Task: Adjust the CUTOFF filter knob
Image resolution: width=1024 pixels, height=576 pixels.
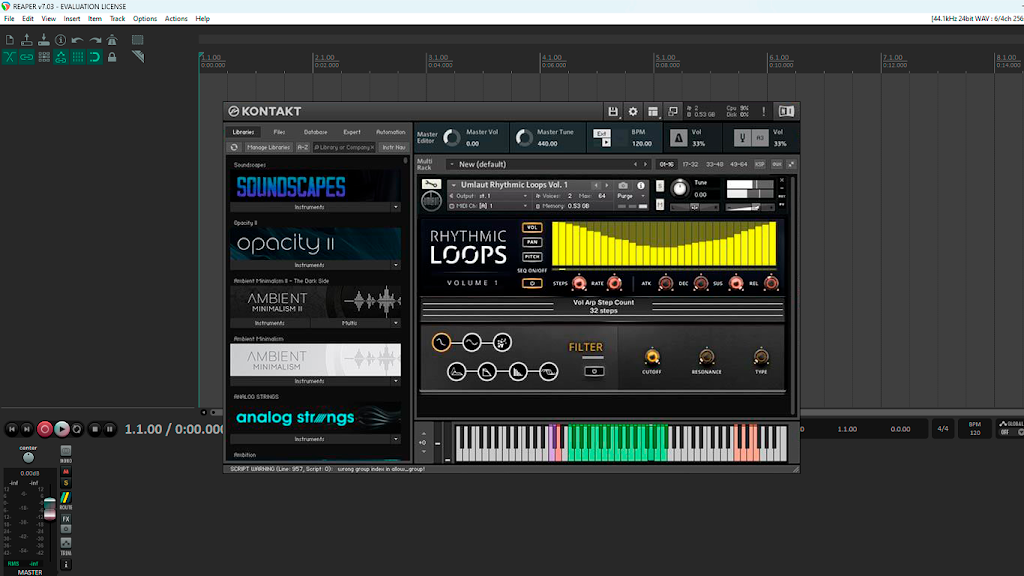Action: [x=652, y=357]
